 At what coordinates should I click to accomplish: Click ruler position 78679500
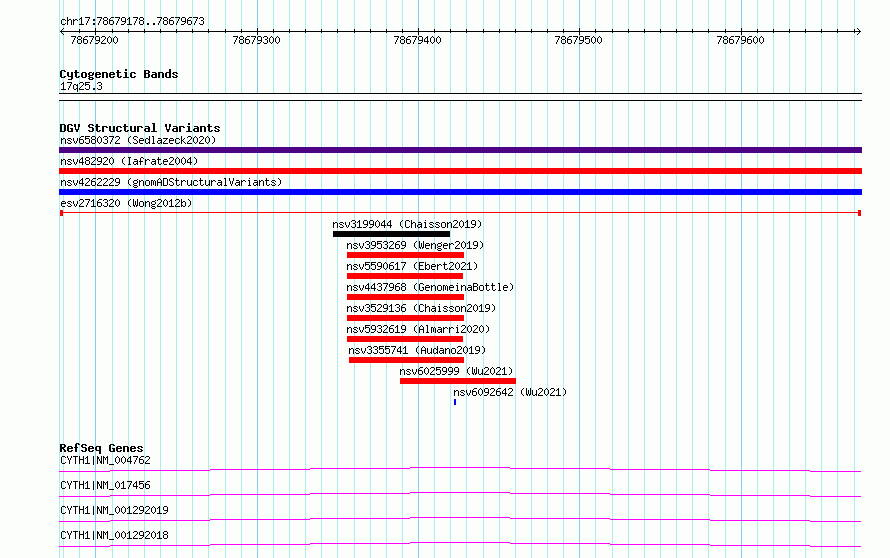click(578, 40)
